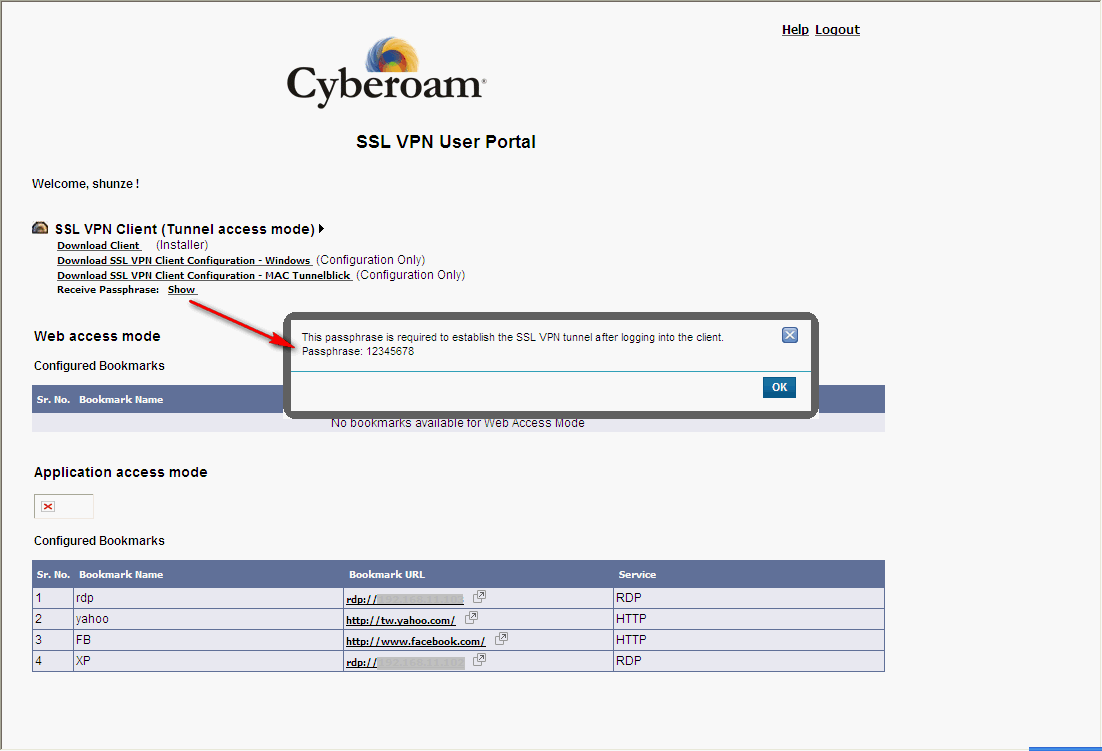Click the 'Service' column header
The height and width of the screenshot is (751, 1102).
click(637, 575)
